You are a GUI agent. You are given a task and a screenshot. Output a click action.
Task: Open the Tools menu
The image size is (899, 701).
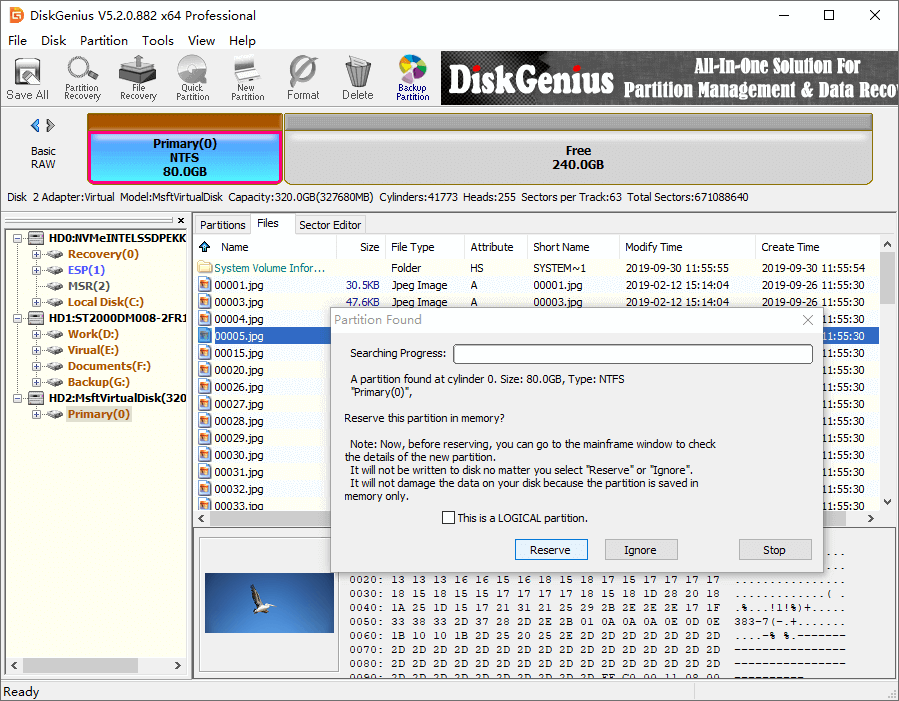pyautogui.click(x=158, y=41)
